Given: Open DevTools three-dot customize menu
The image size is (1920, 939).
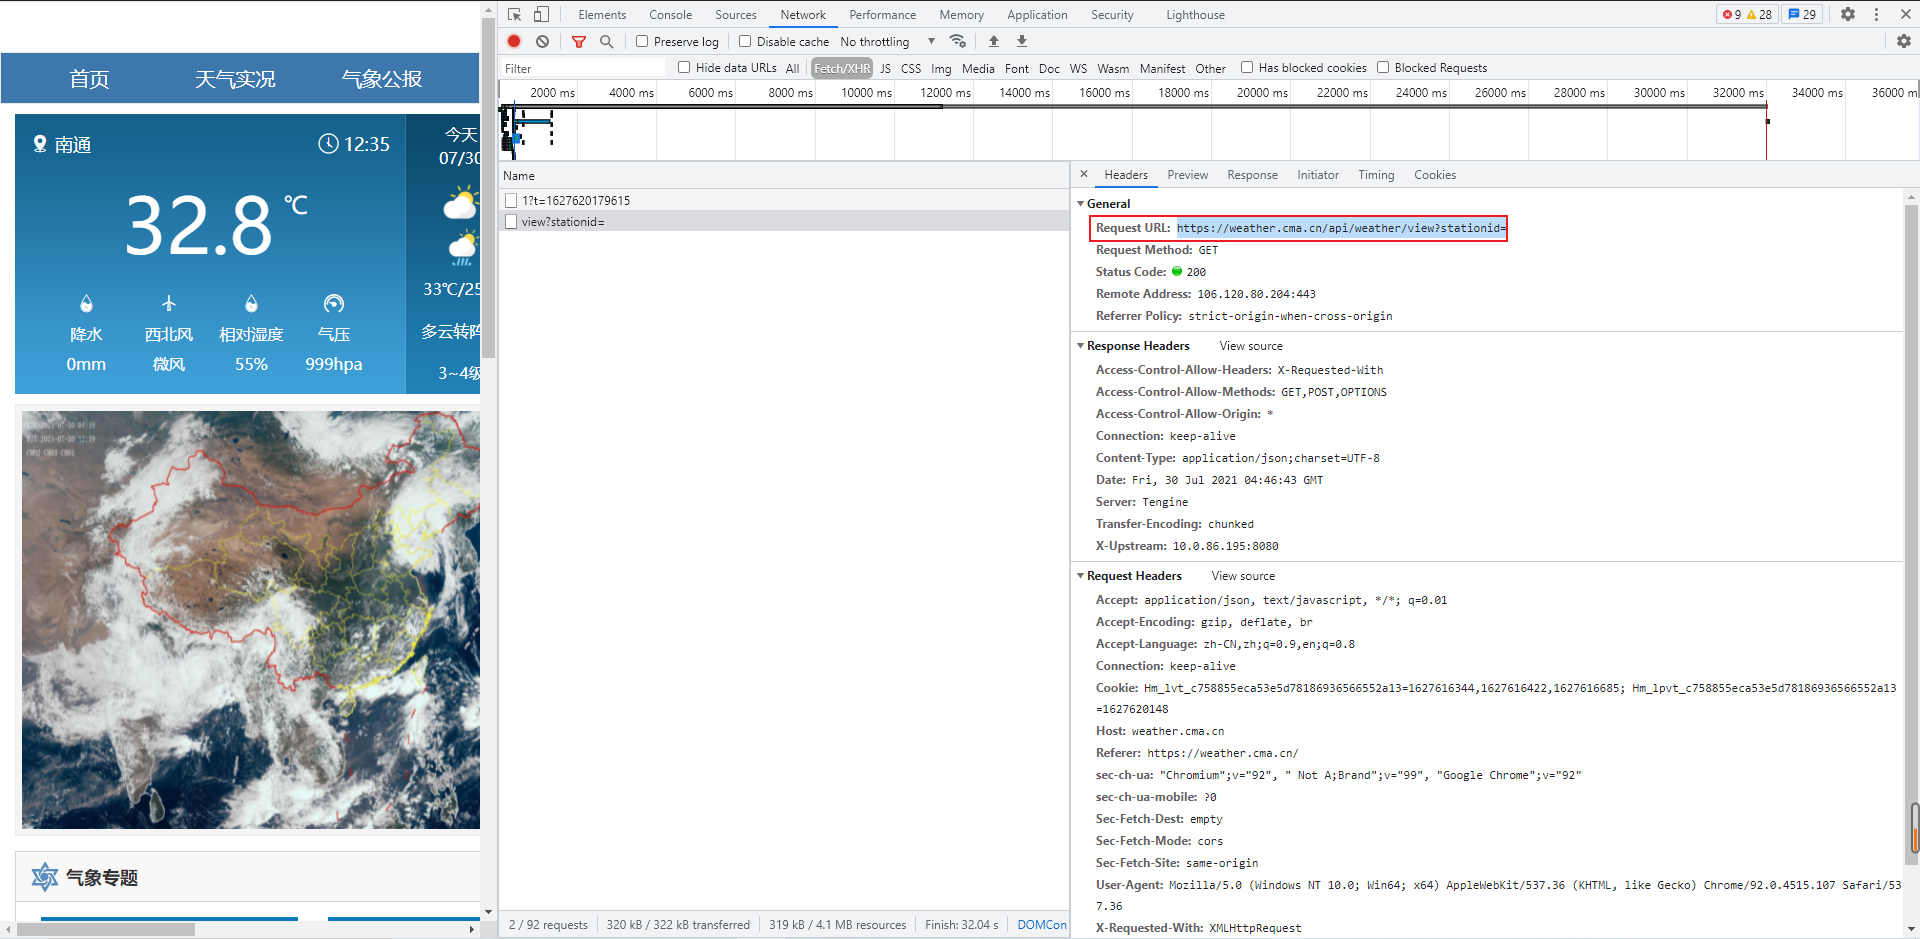Looking at the screenshot, I should click(x=1876, y=14).
